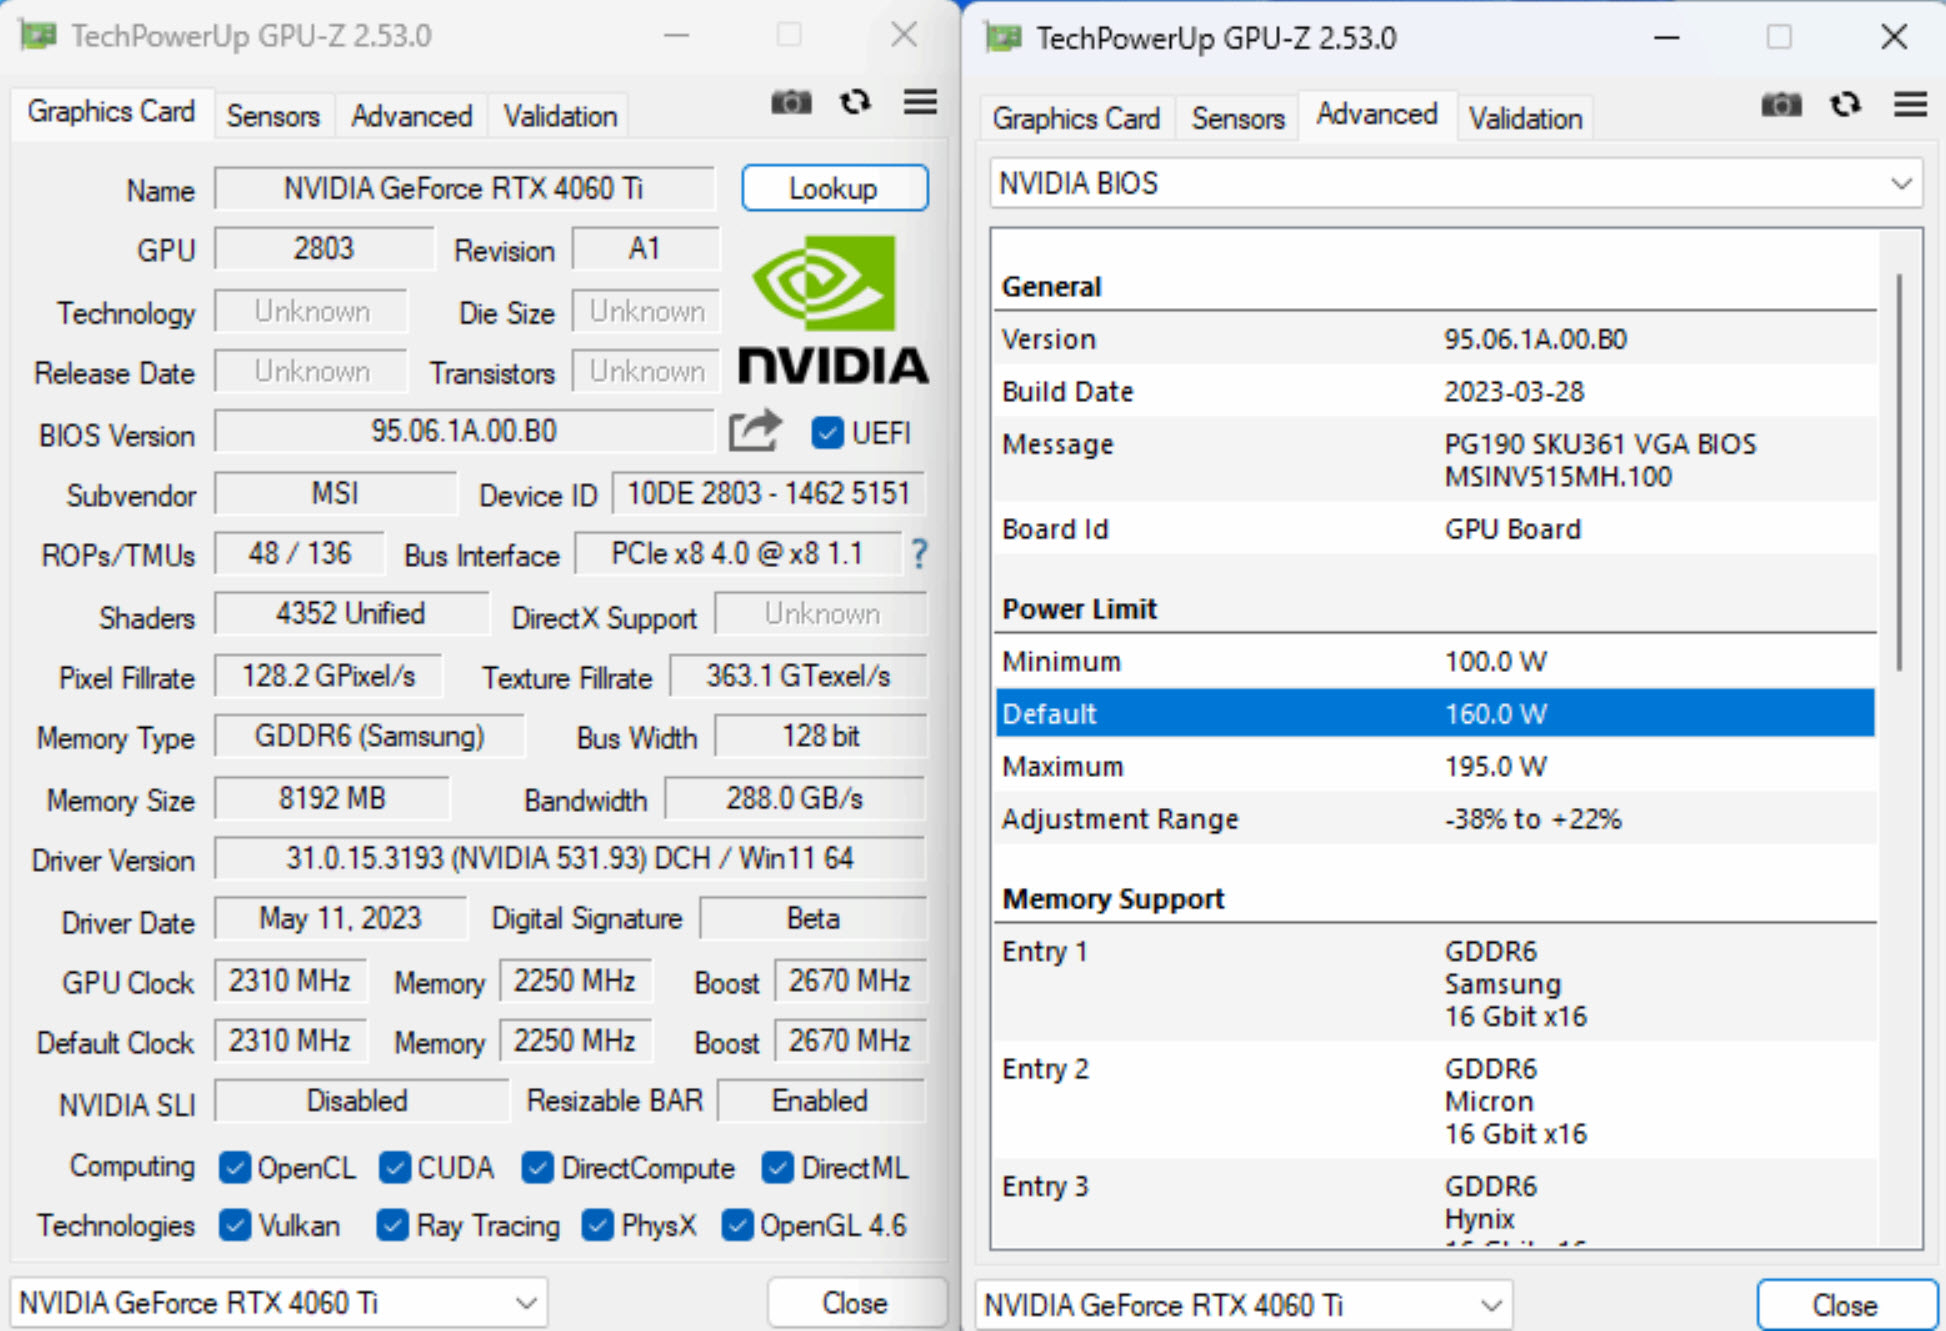This screenshot has width=1946, height=1331.
Task: Click the refresh icon in left GPU-Z window
Action: 855,102
